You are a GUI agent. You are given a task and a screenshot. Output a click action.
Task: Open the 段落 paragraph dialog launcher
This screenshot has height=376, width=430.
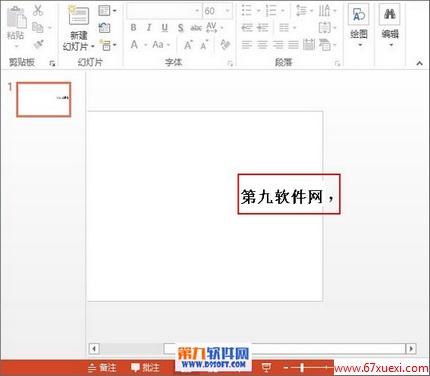tap(337, 63)
